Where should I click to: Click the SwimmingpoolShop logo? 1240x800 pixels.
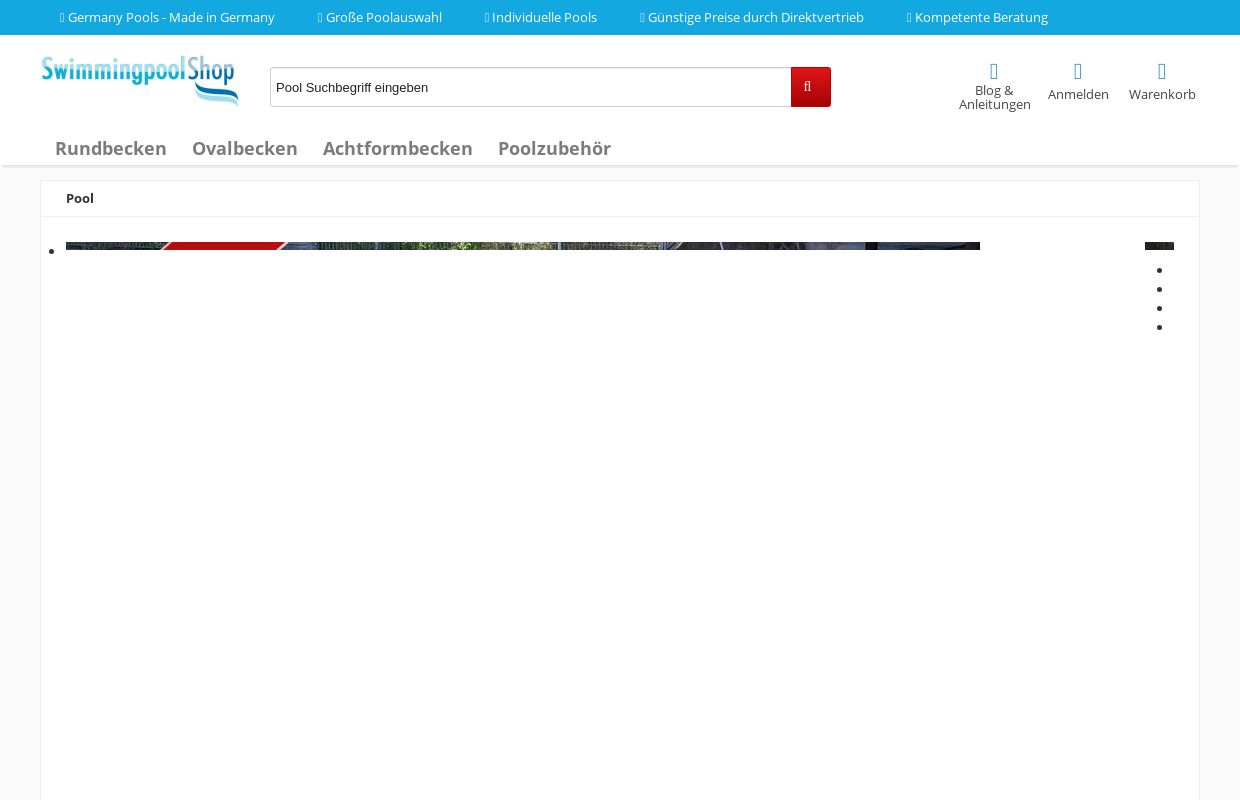(140, 80)
